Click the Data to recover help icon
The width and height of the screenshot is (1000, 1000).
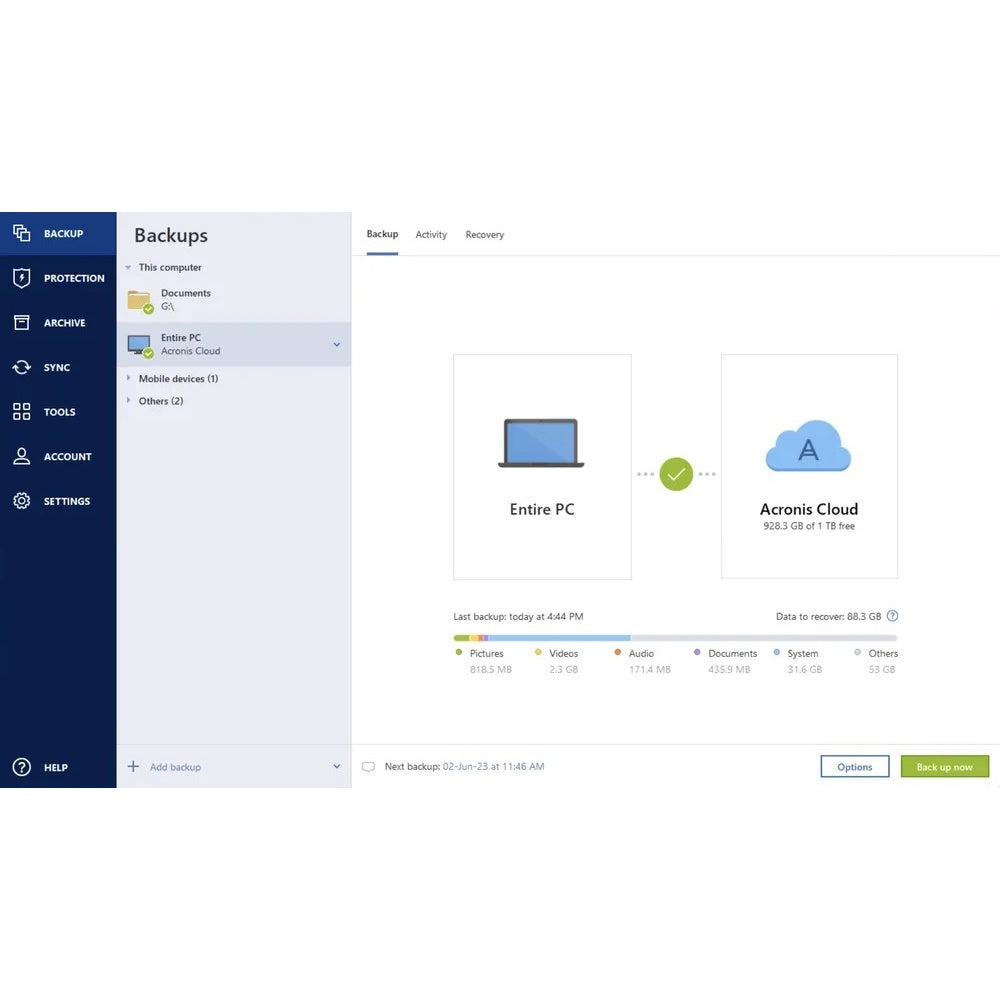click(893, 616)
